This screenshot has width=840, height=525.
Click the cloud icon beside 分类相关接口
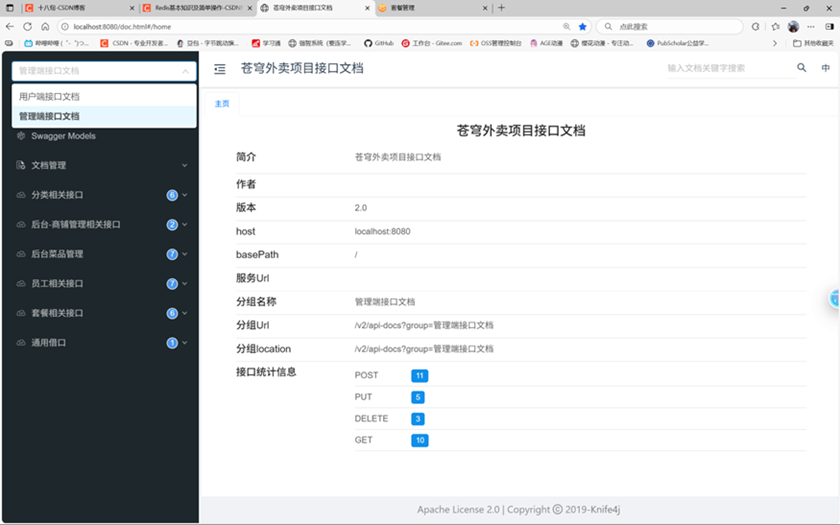click(x=20, y=195)
